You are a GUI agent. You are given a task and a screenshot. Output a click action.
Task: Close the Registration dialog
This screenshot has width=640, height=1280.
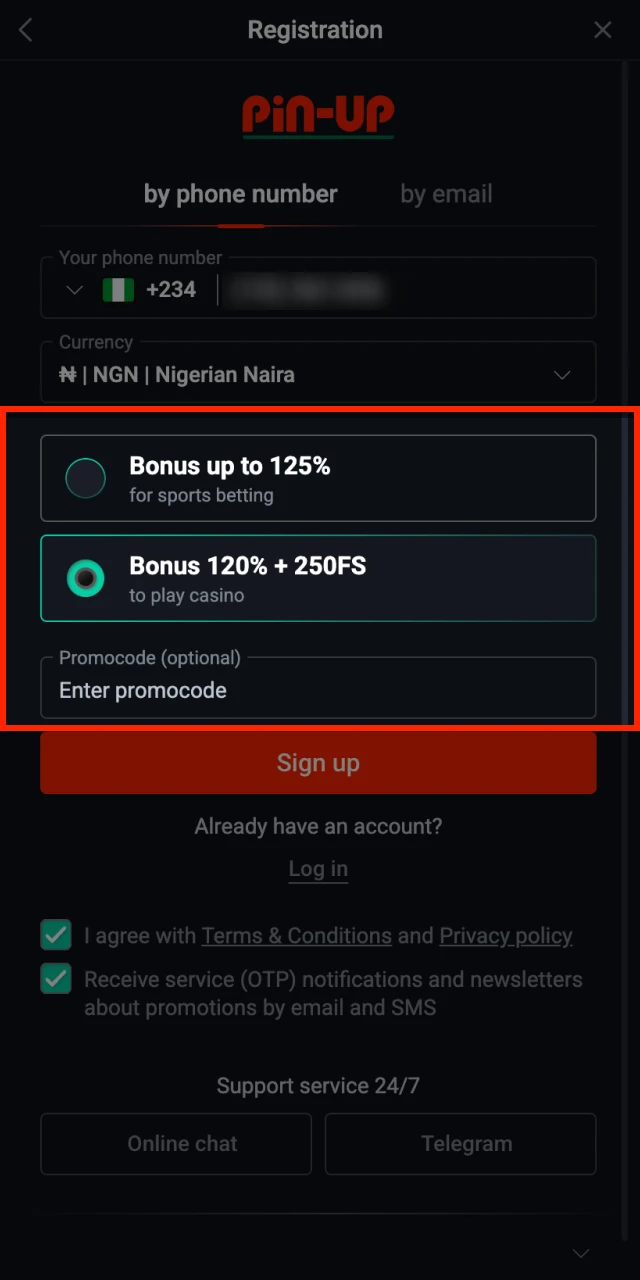603,31
